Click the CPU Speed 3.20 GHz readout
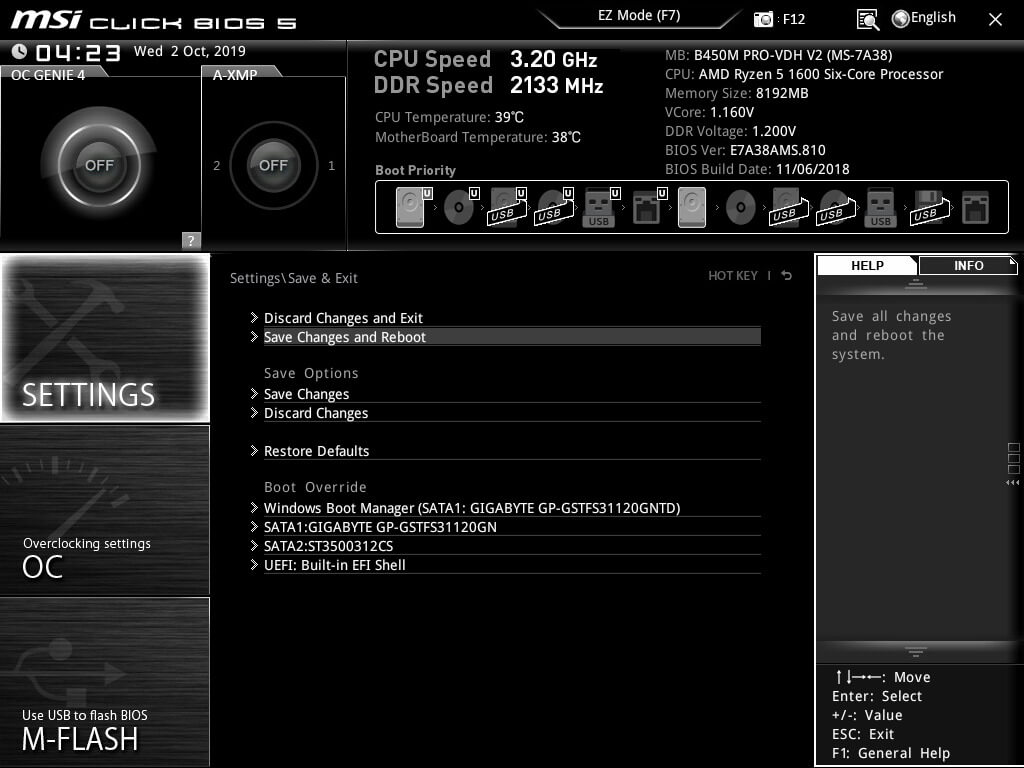 pos(485,59)
